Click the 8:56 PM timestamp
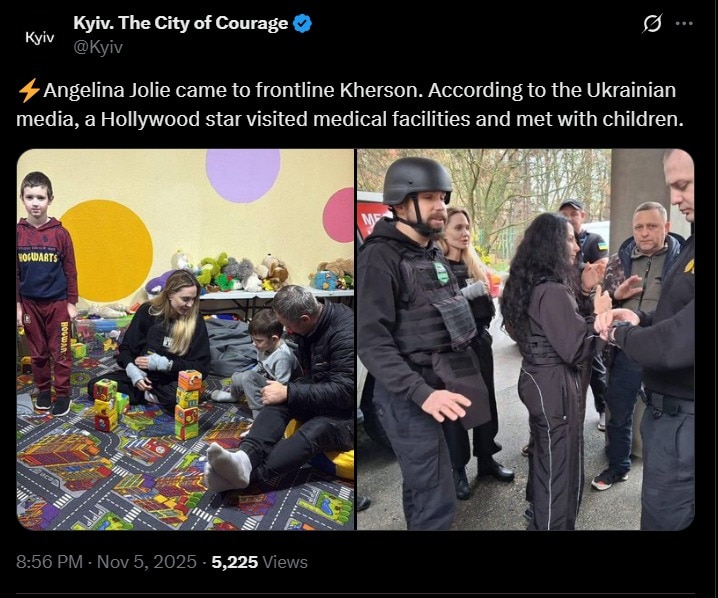This screenshot has height=598, width=718. tap(49, 562)
